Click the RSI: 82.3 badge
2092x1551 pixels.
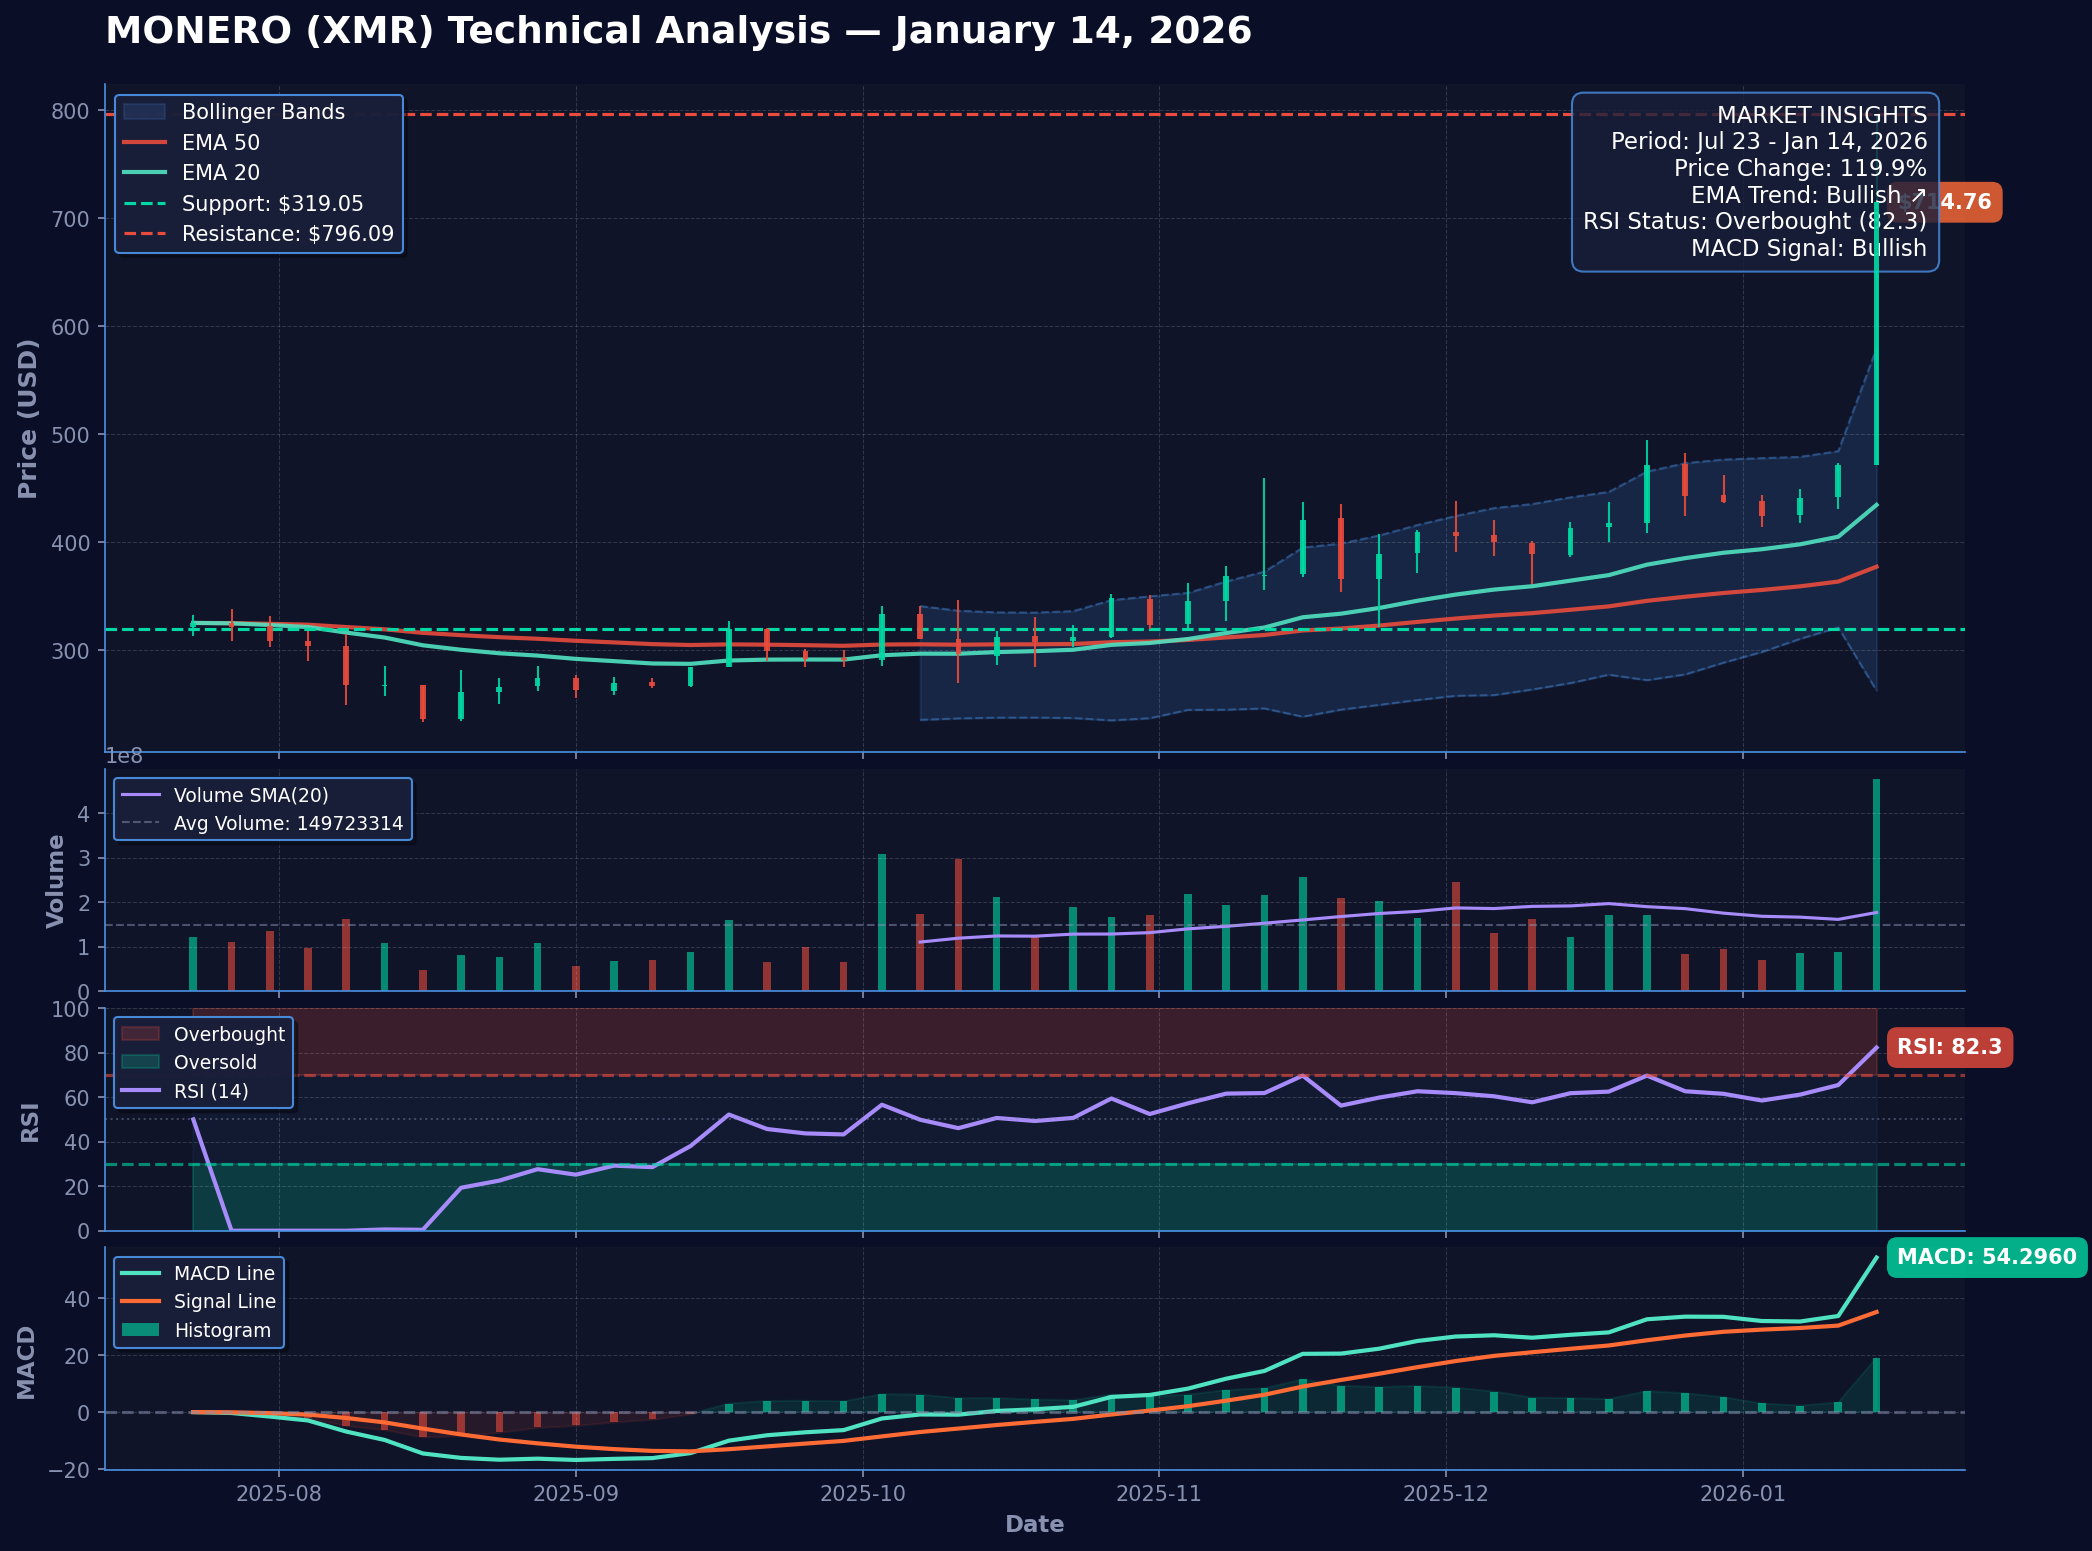point(1948,1047)
